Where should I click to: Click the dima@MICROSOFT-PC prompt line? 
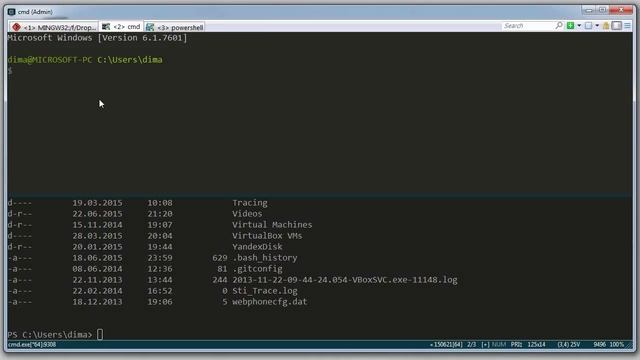[x=85, y=60]
